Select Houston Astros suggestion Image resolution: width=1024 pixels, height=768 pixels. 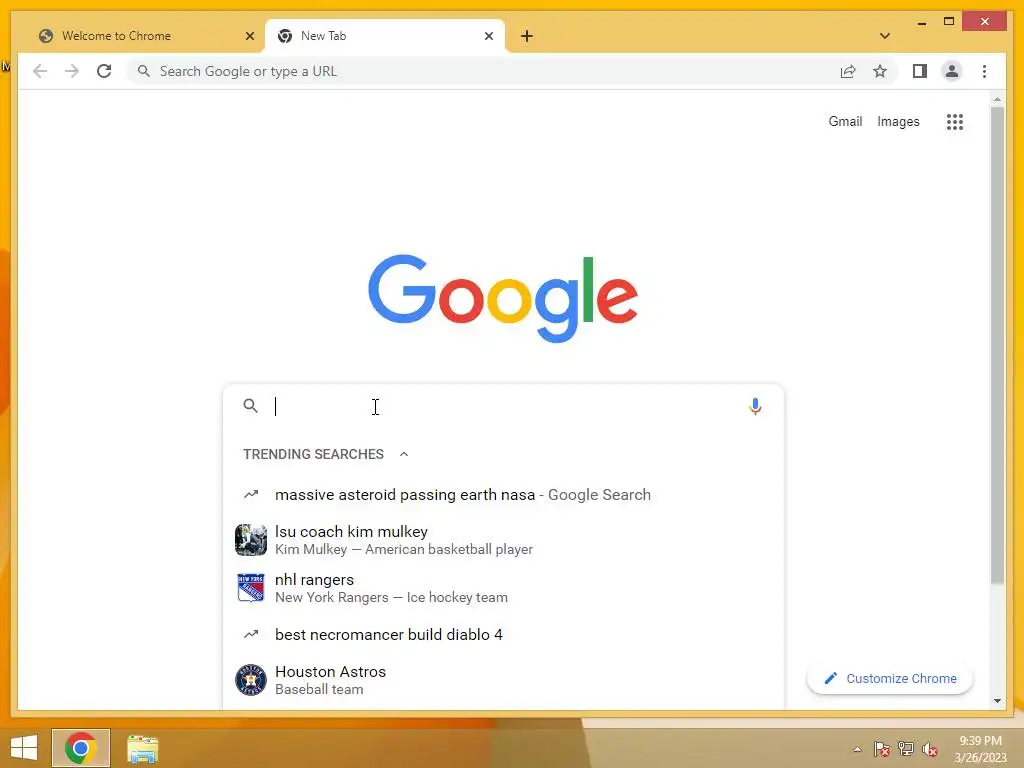point(503,680)
